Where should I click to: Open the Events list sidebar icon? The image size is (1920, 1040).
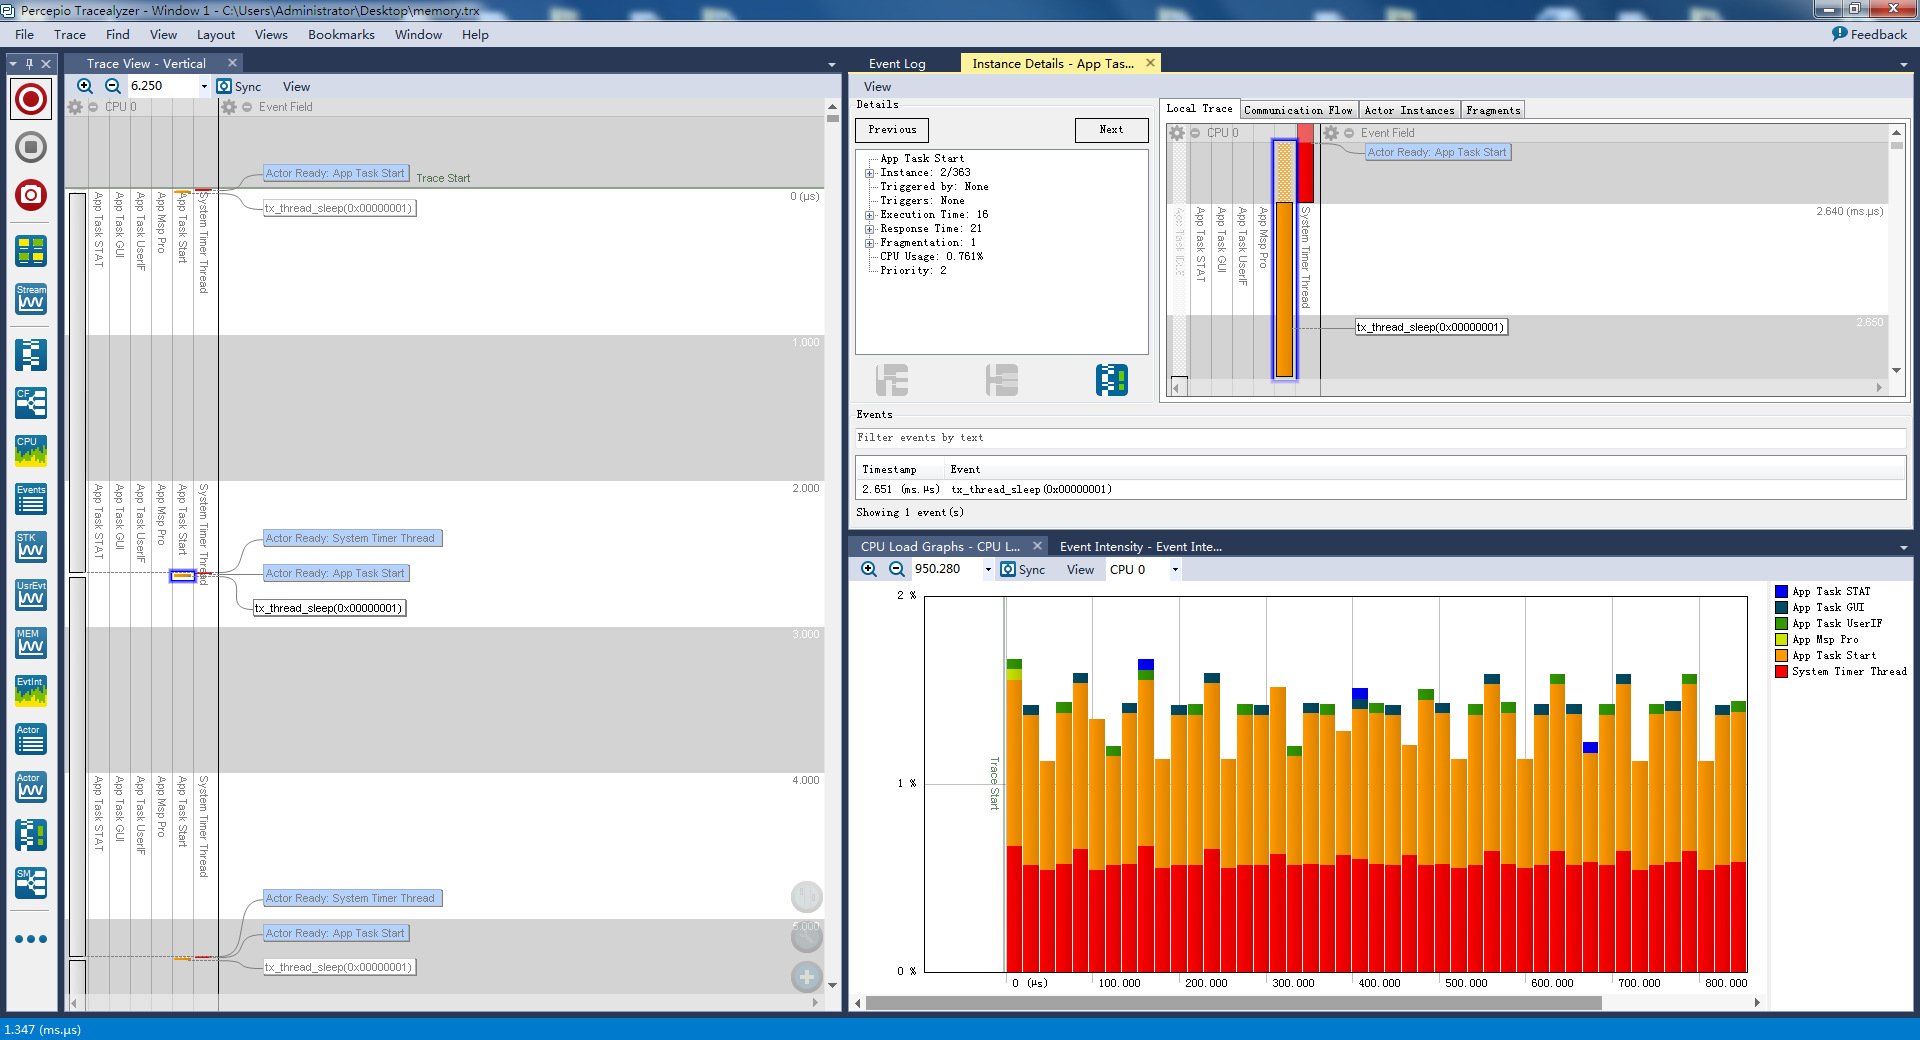tap(31, 499)
